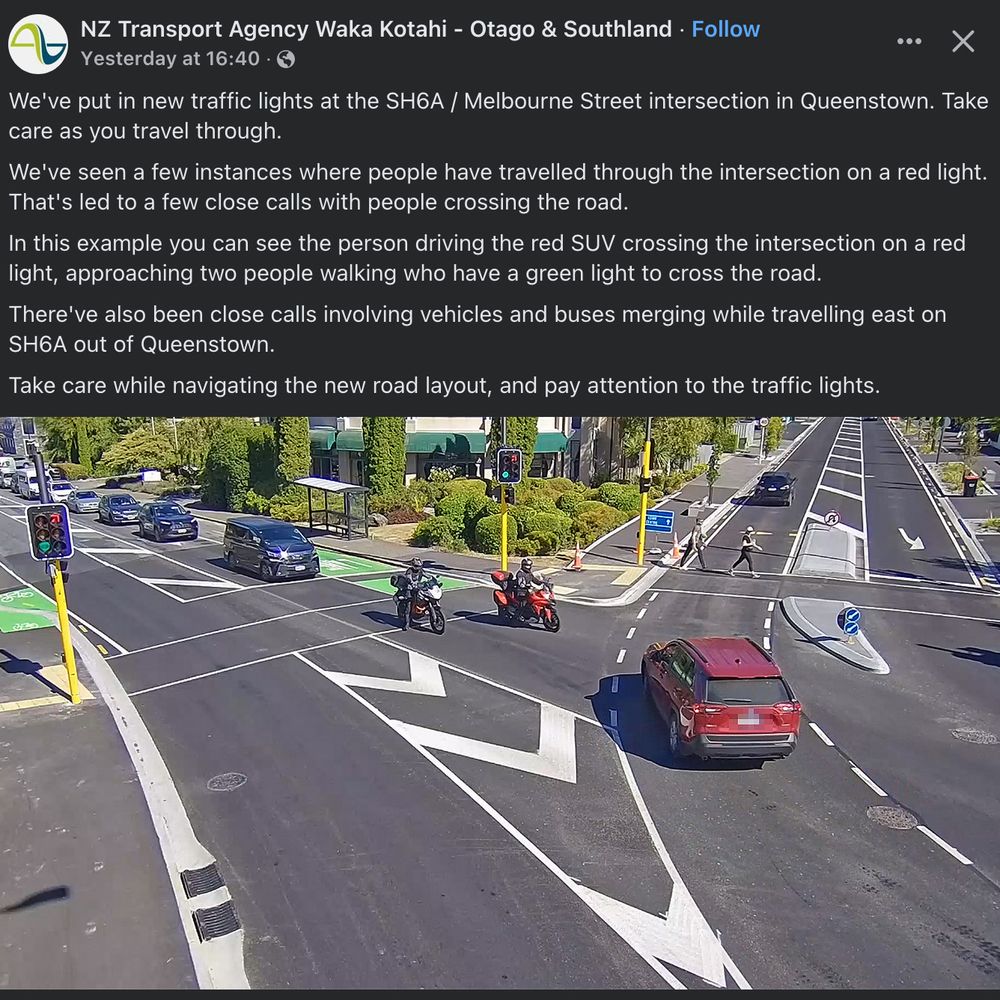Click the blue rectangular sign on yellow pole
Viewport: 1000px width, 1000px height.
pos(659,521)
